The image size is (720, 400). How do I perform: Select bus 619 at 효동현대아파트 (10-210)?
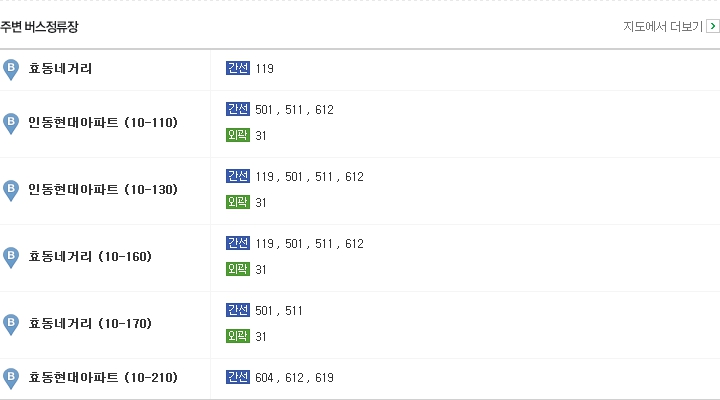click(x=324, y=377)
